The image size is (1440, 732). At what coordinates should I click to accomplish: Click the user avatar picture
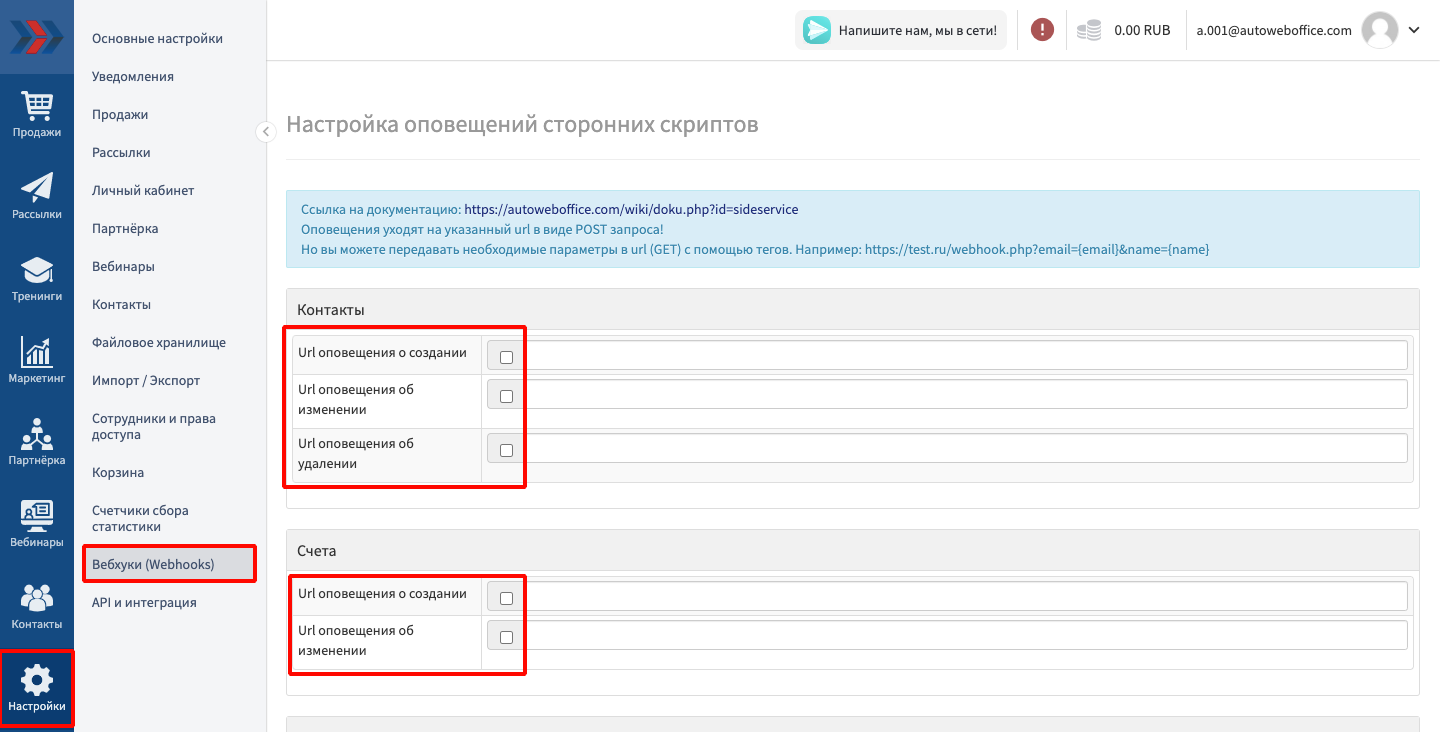click(1380, 30)
